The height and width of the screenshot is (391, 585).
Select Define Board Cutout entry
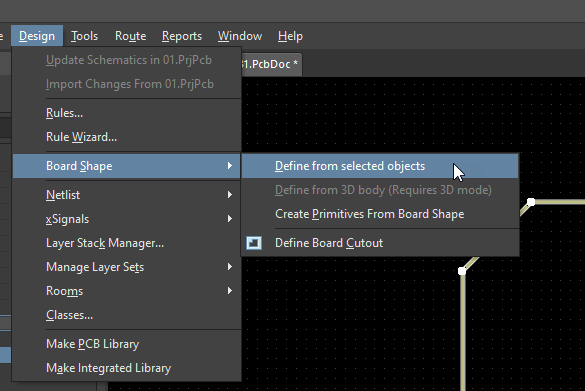tap(380, 243)
